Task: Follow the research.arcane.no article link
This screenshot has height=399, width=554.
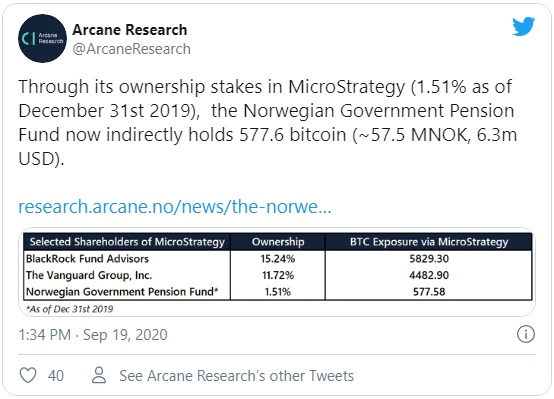Action: point(175,206)
